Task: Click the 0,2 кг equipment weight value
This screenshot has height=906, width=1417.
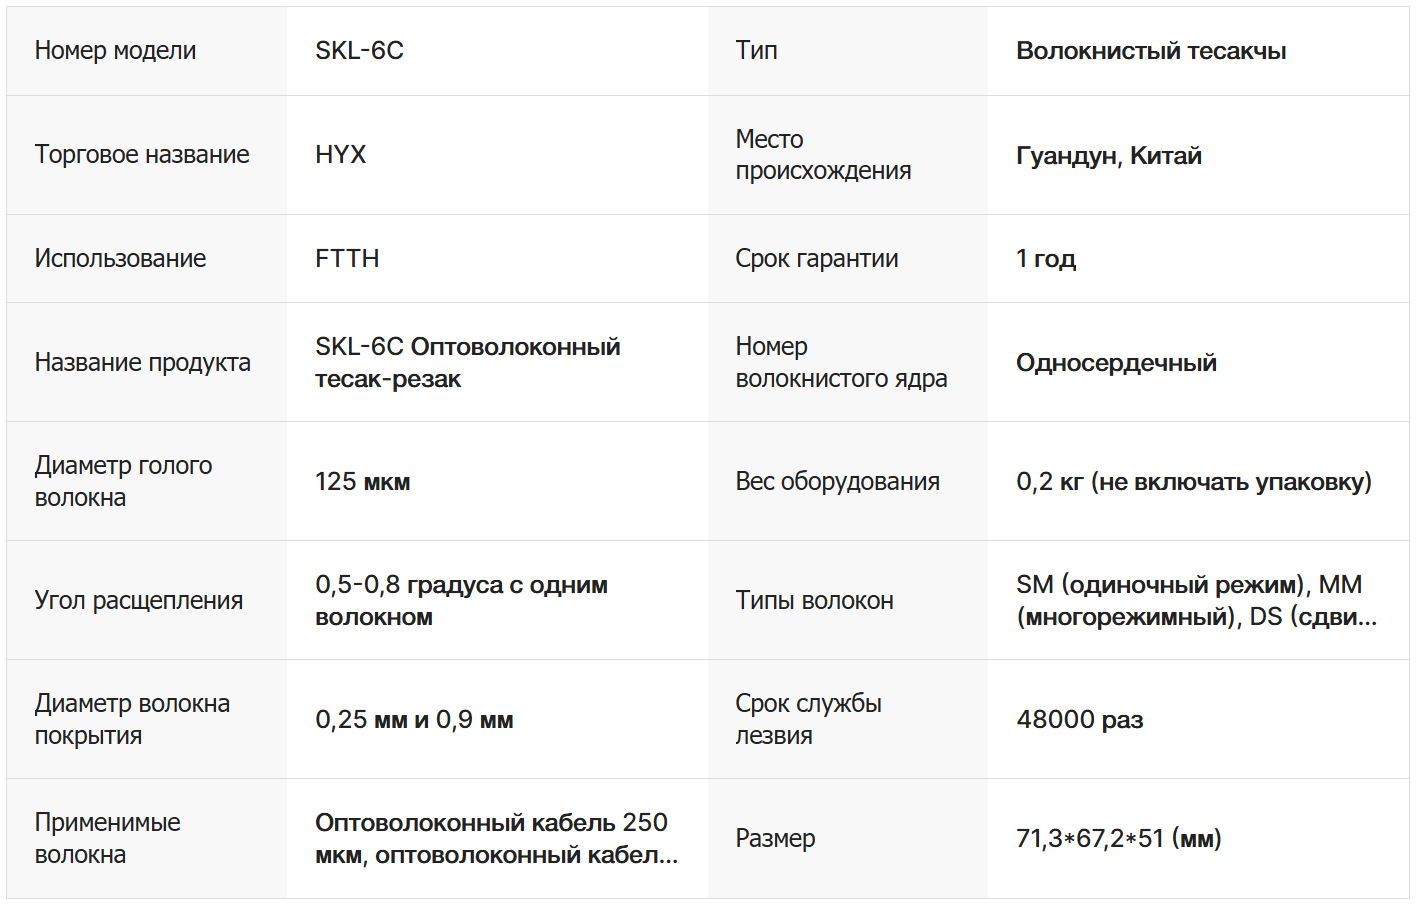Action: (1193, 482)
